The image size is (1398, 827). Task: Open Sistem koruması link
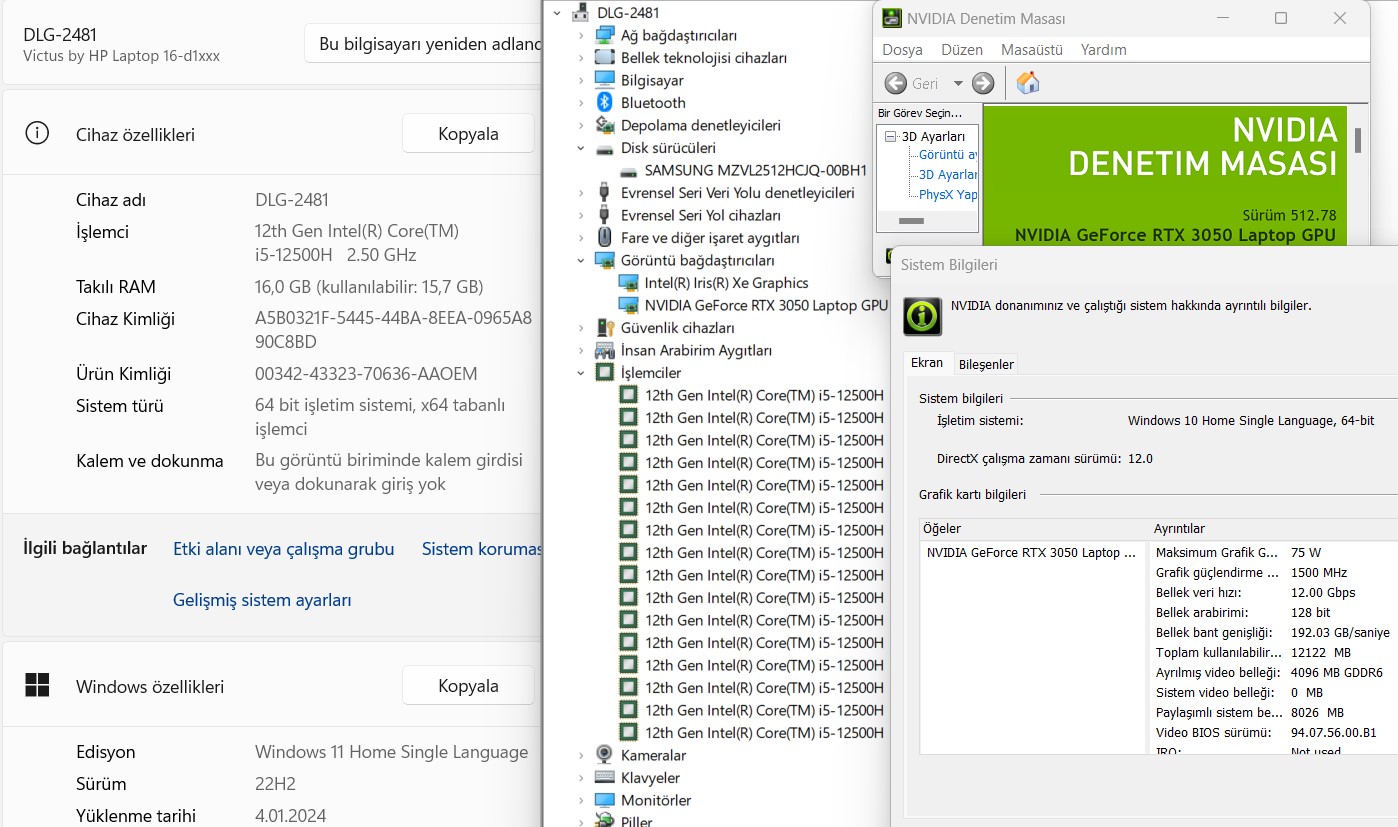tap(481, 549)
